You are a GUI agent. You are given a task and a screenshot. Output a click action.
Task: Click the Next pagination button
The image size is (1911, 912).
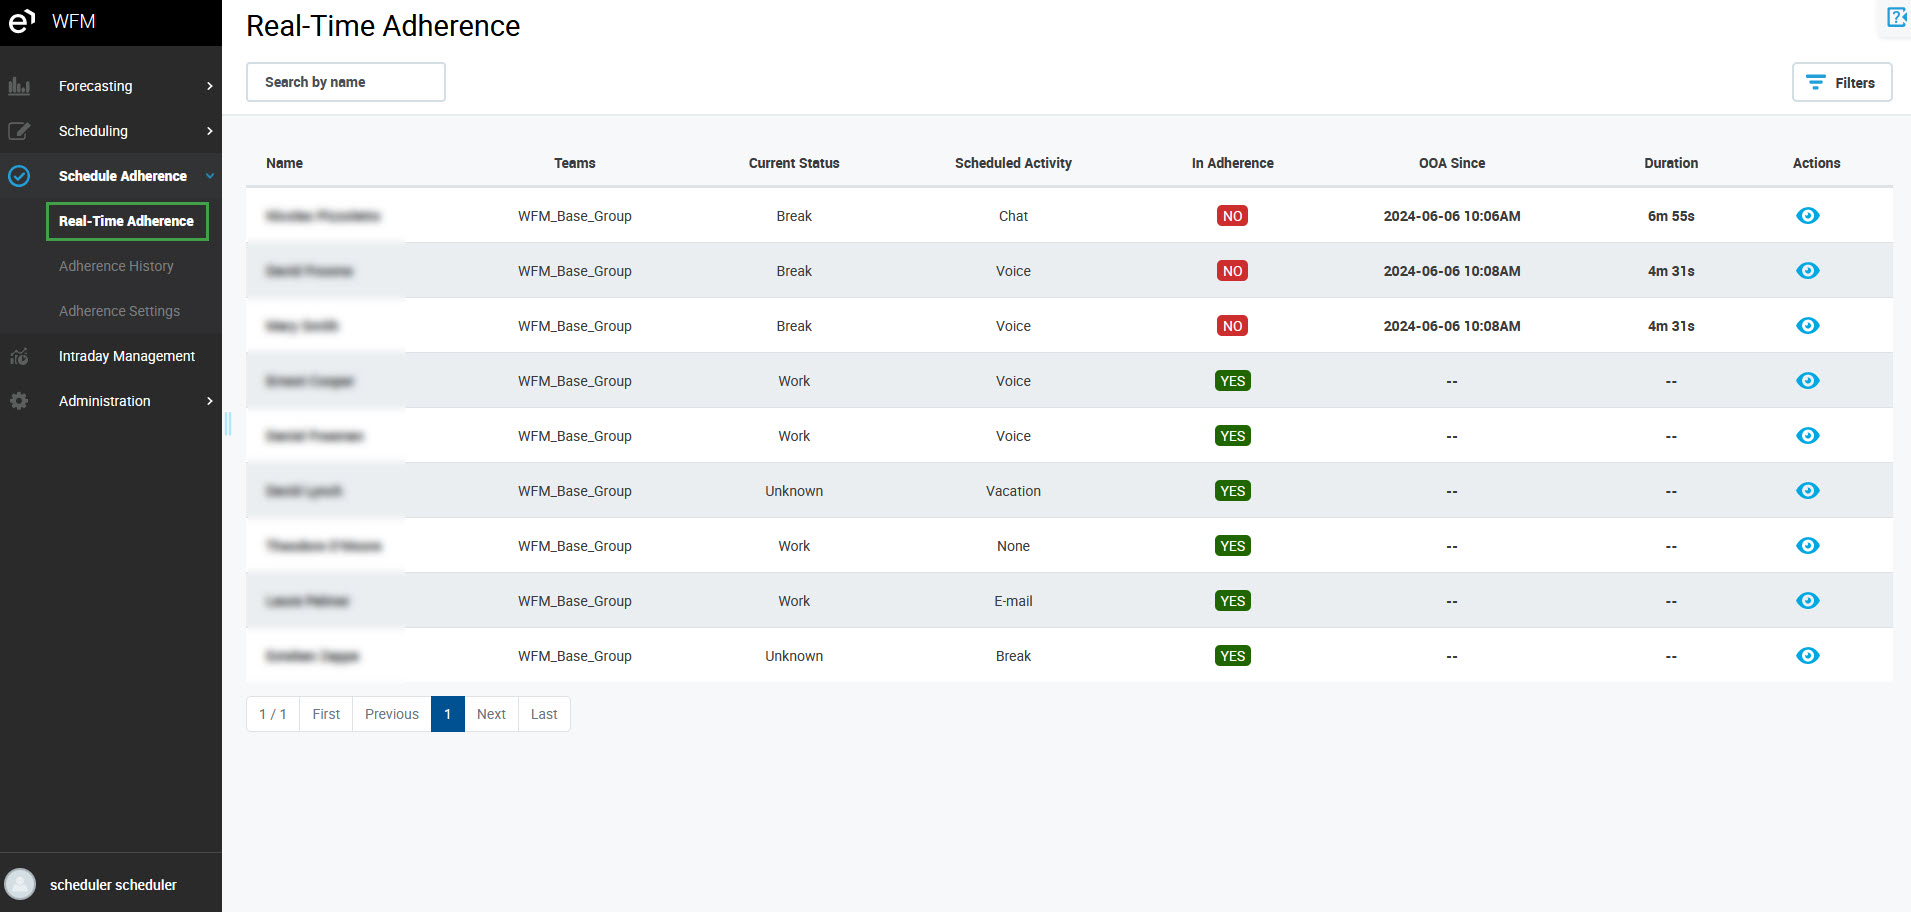[491, 714]
